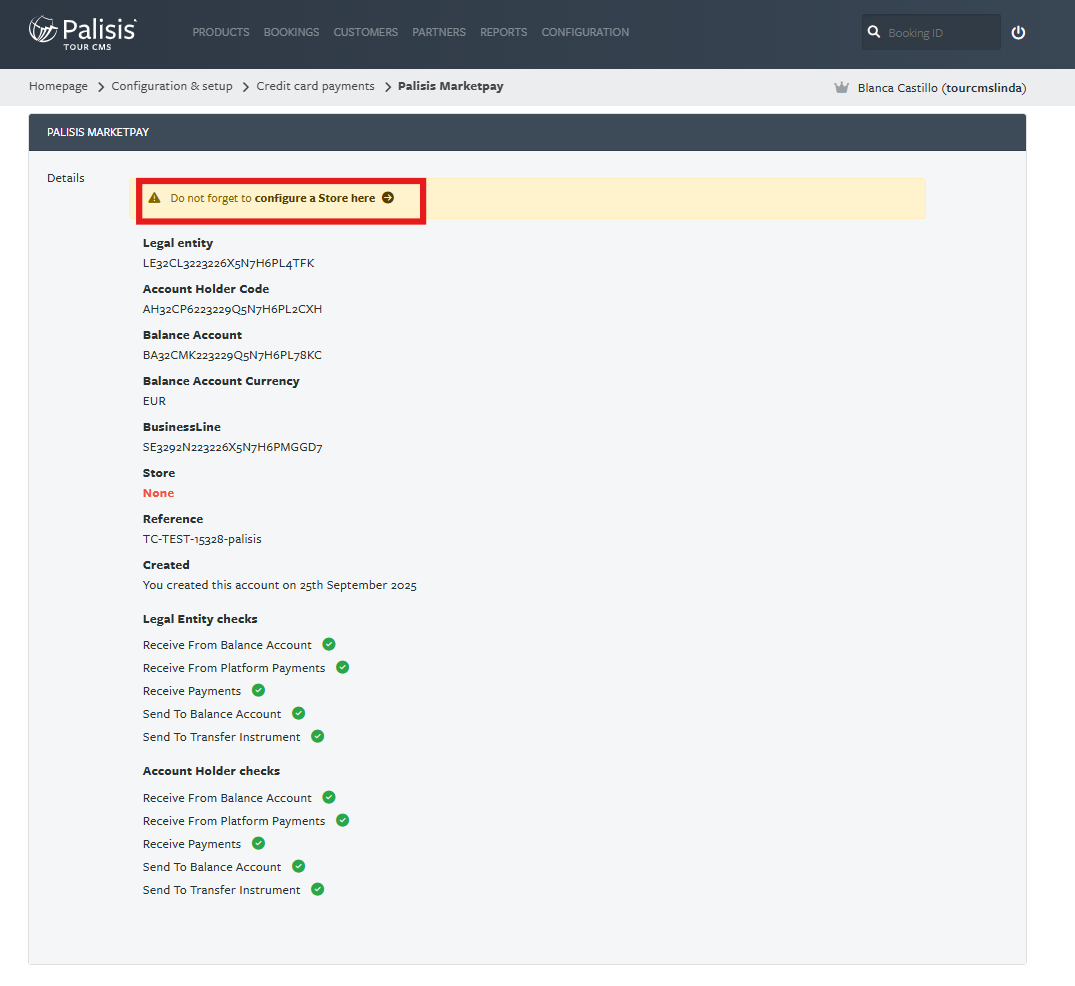Click the 'BusinessLine' label
Image resolution: width=1075 pixels, height=986 pixels.
182,427
